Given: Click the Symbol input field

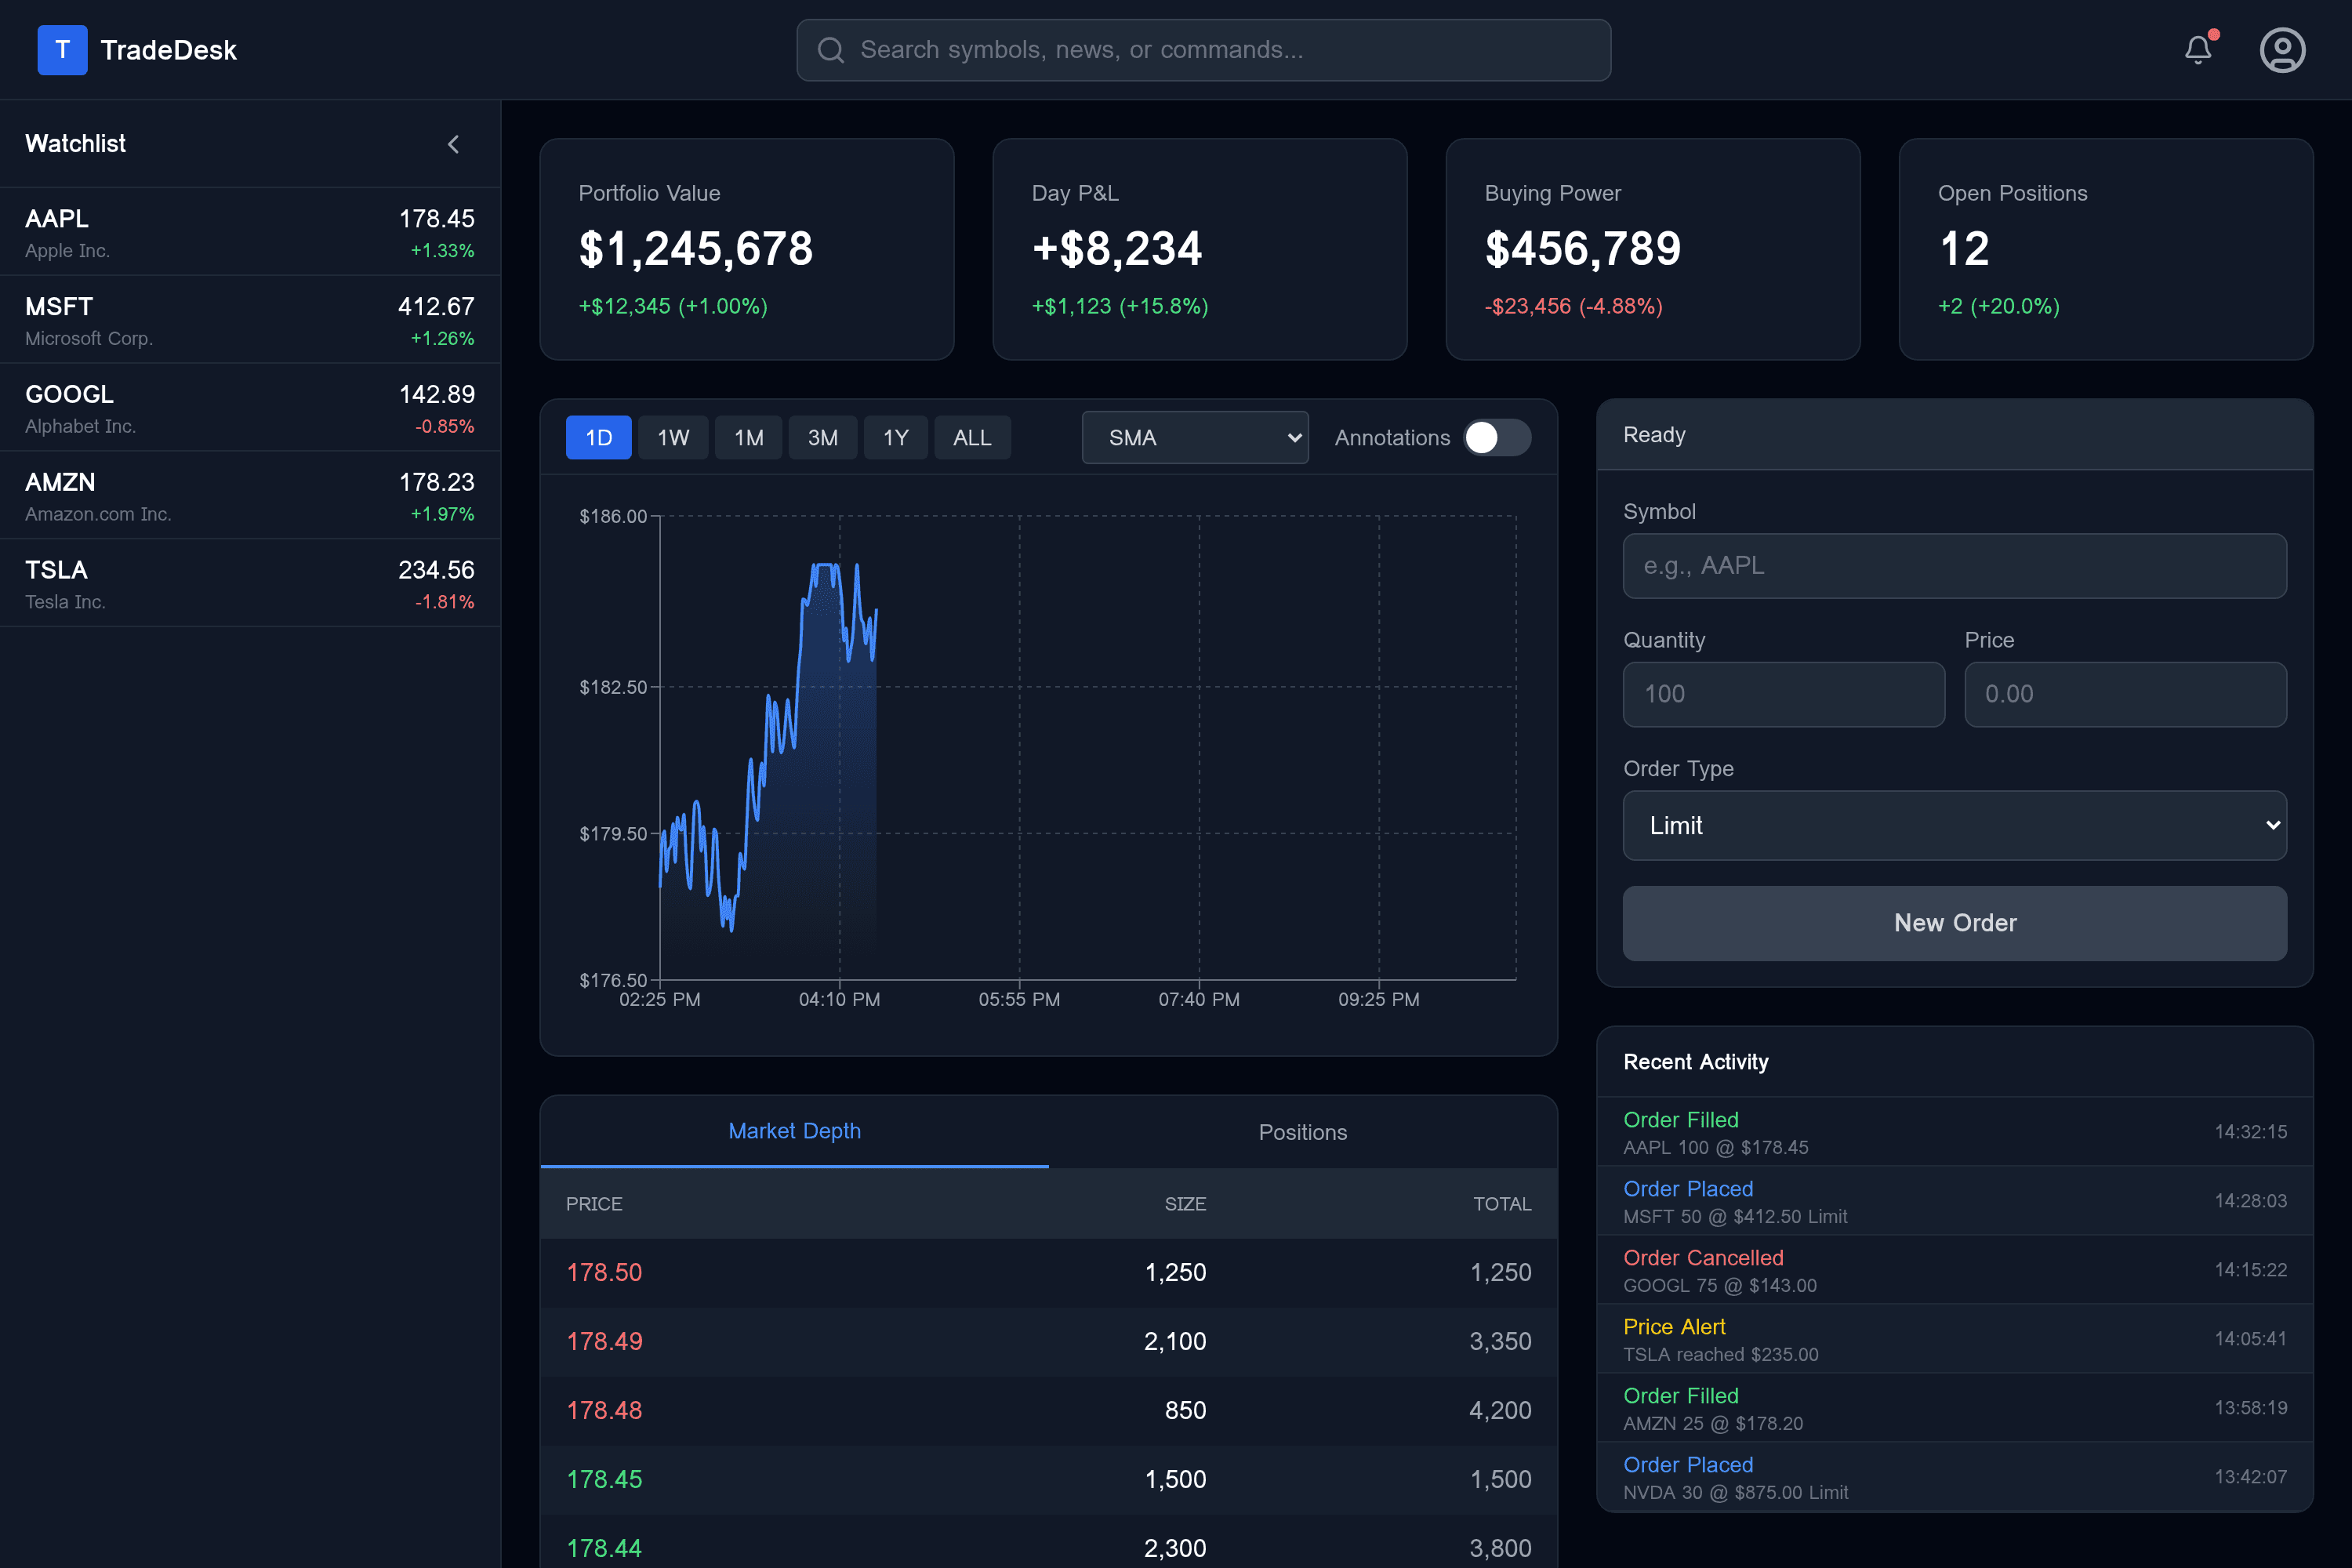Looking at the screenshot, I should pyautogui.click(x=1954, y=566).
